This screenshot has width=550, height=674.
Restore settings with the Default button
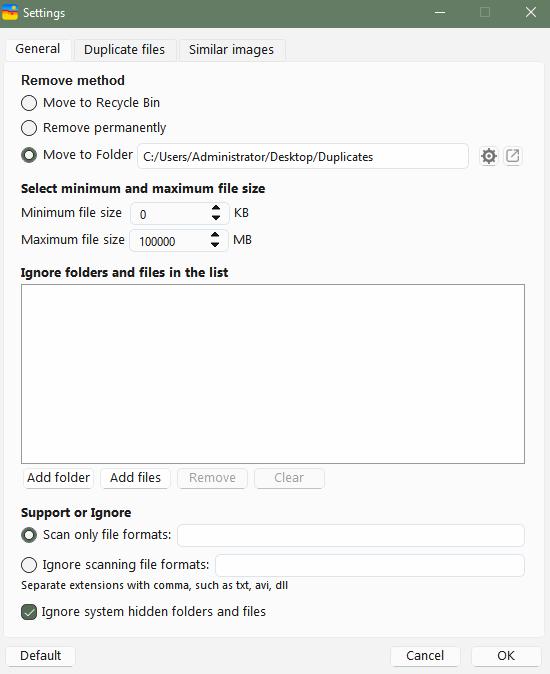[41, 656]
